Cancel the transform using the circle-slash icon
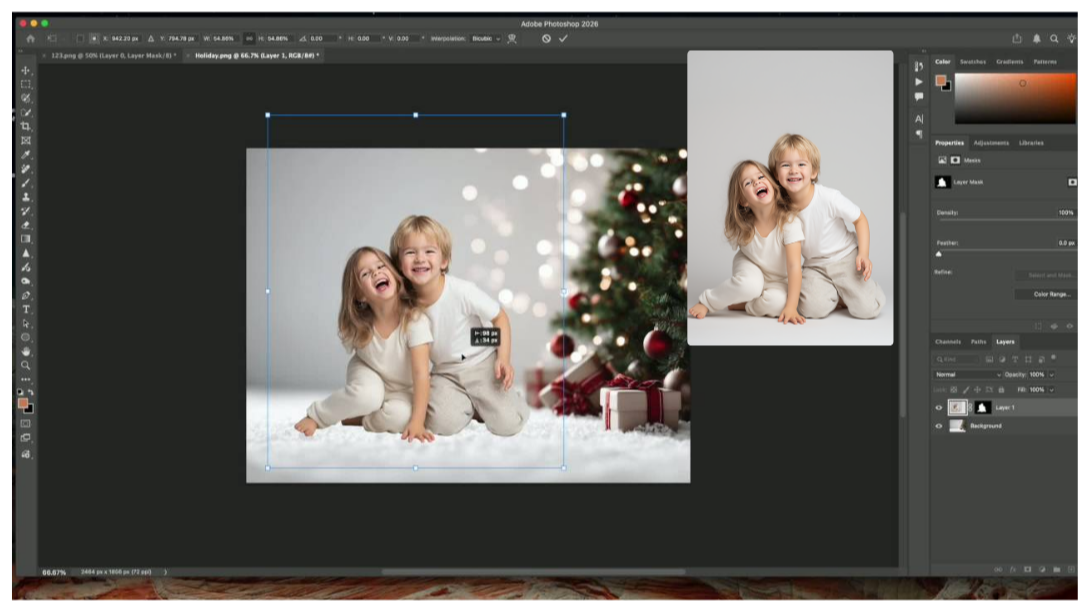This screenshot has width=1090, height=613. [x=546, y=38]
